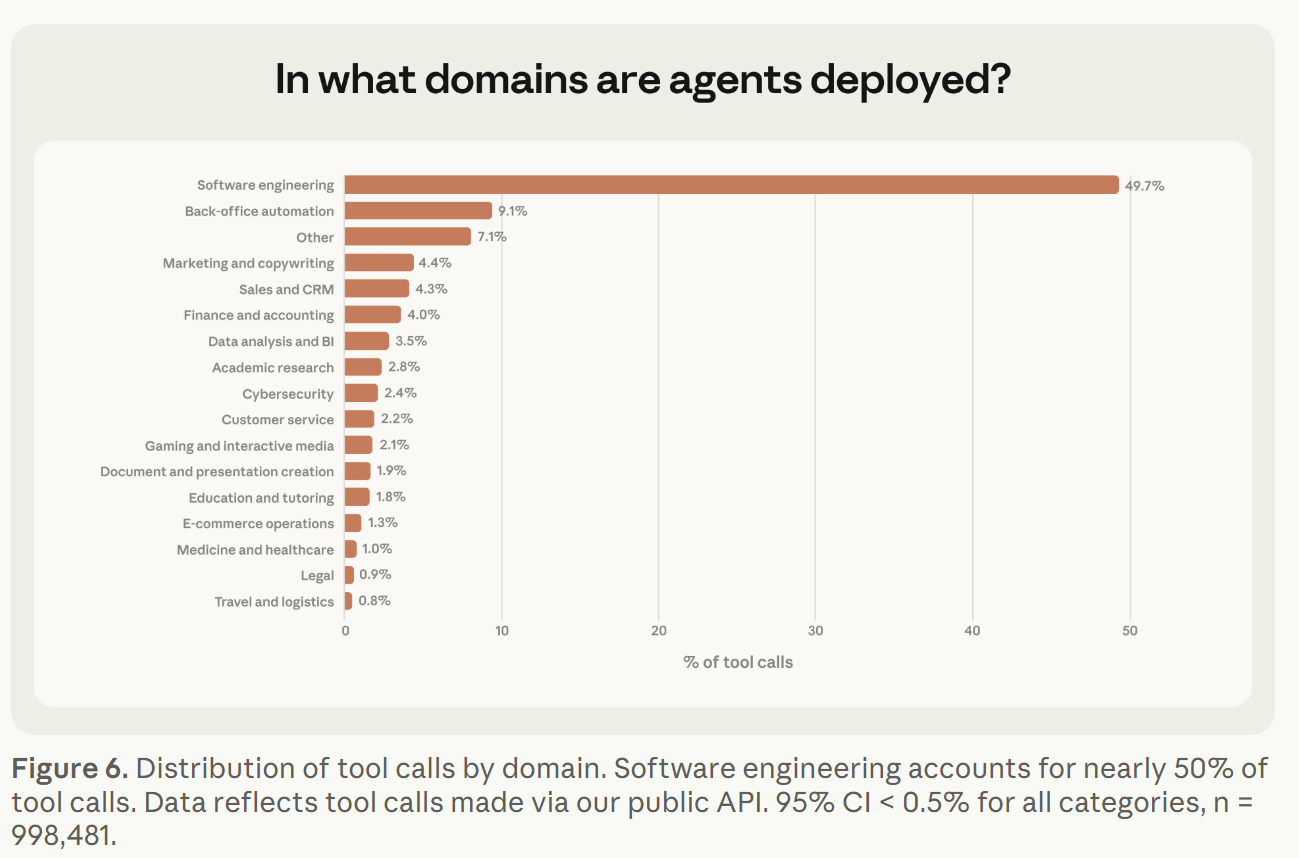This screenshot has height=858, width=1299.
Task: Select the Finance and accounting label
Action: [258, 315]
